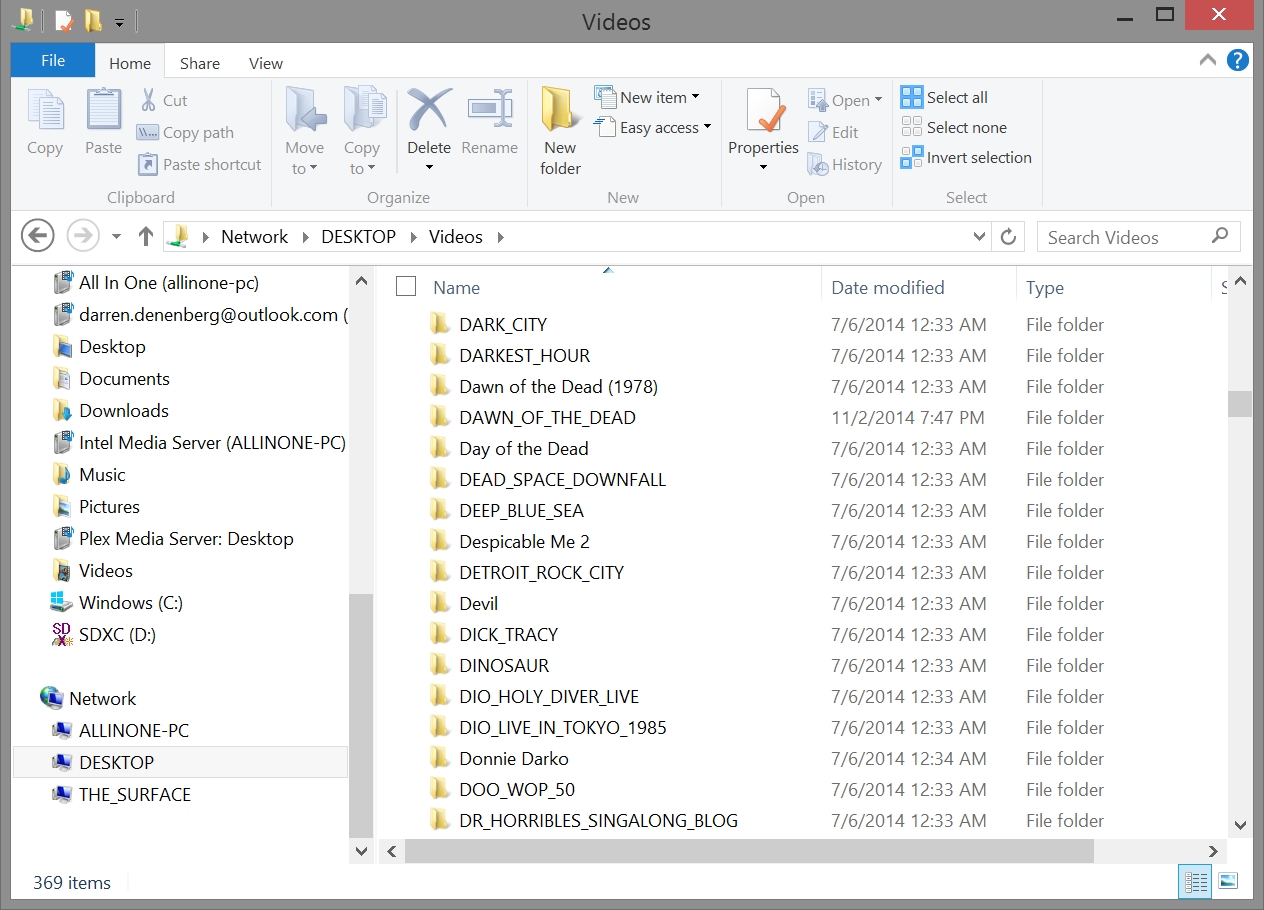Choose Copy path in ribbon
The width and height of the screenshot is (1264, 910).
pyautogui.click(x=186, y=132)
